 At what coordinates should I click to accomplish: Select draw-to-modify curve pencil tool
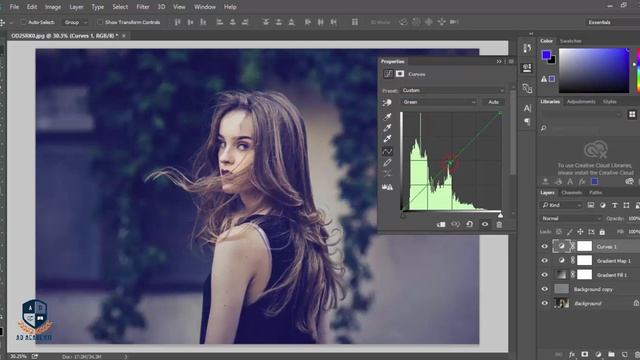pyautogui.click(x=387, y=162)
